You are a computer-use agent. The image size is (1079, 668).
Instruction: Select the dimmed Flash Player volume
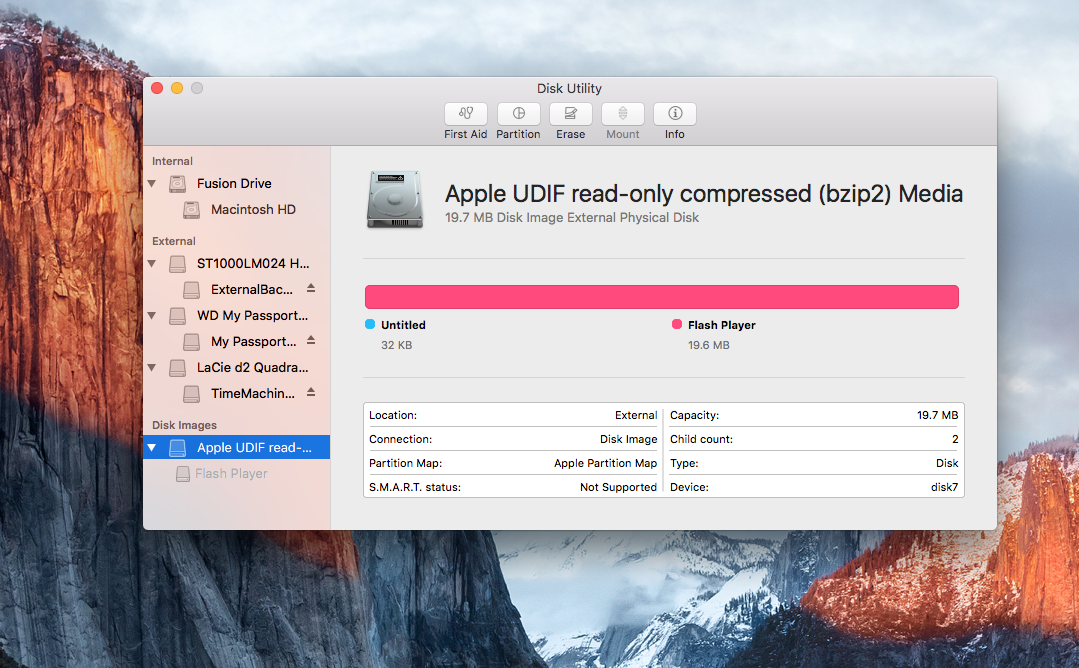pos(231,474)
